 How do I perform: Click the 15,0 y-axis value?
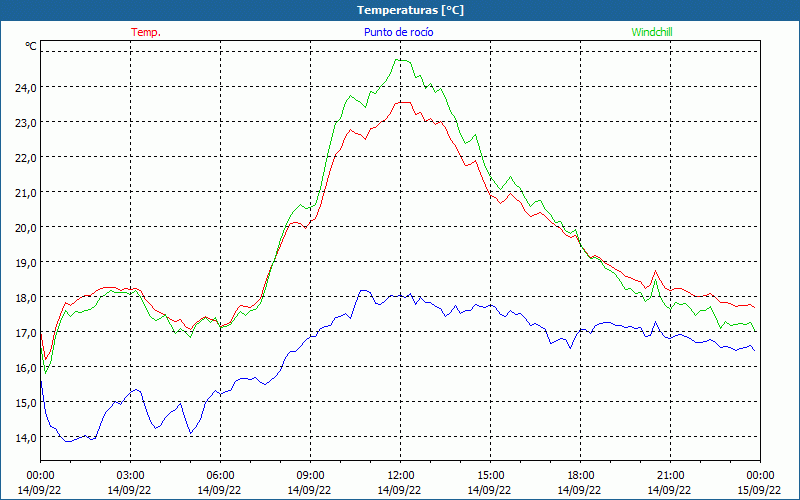26,403
